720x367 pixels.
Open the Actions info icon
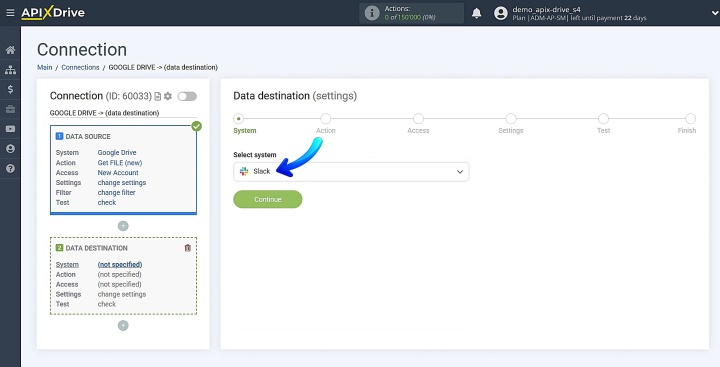[x=372, y=13]
